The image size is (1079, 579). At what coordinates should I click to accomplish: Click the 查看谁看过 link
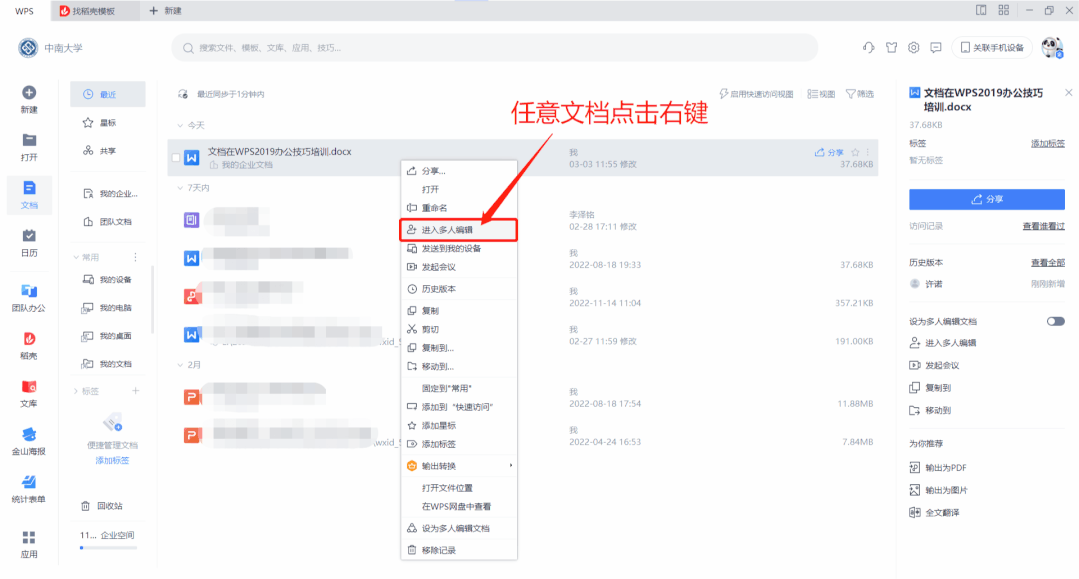click(x=1043, y=226)
